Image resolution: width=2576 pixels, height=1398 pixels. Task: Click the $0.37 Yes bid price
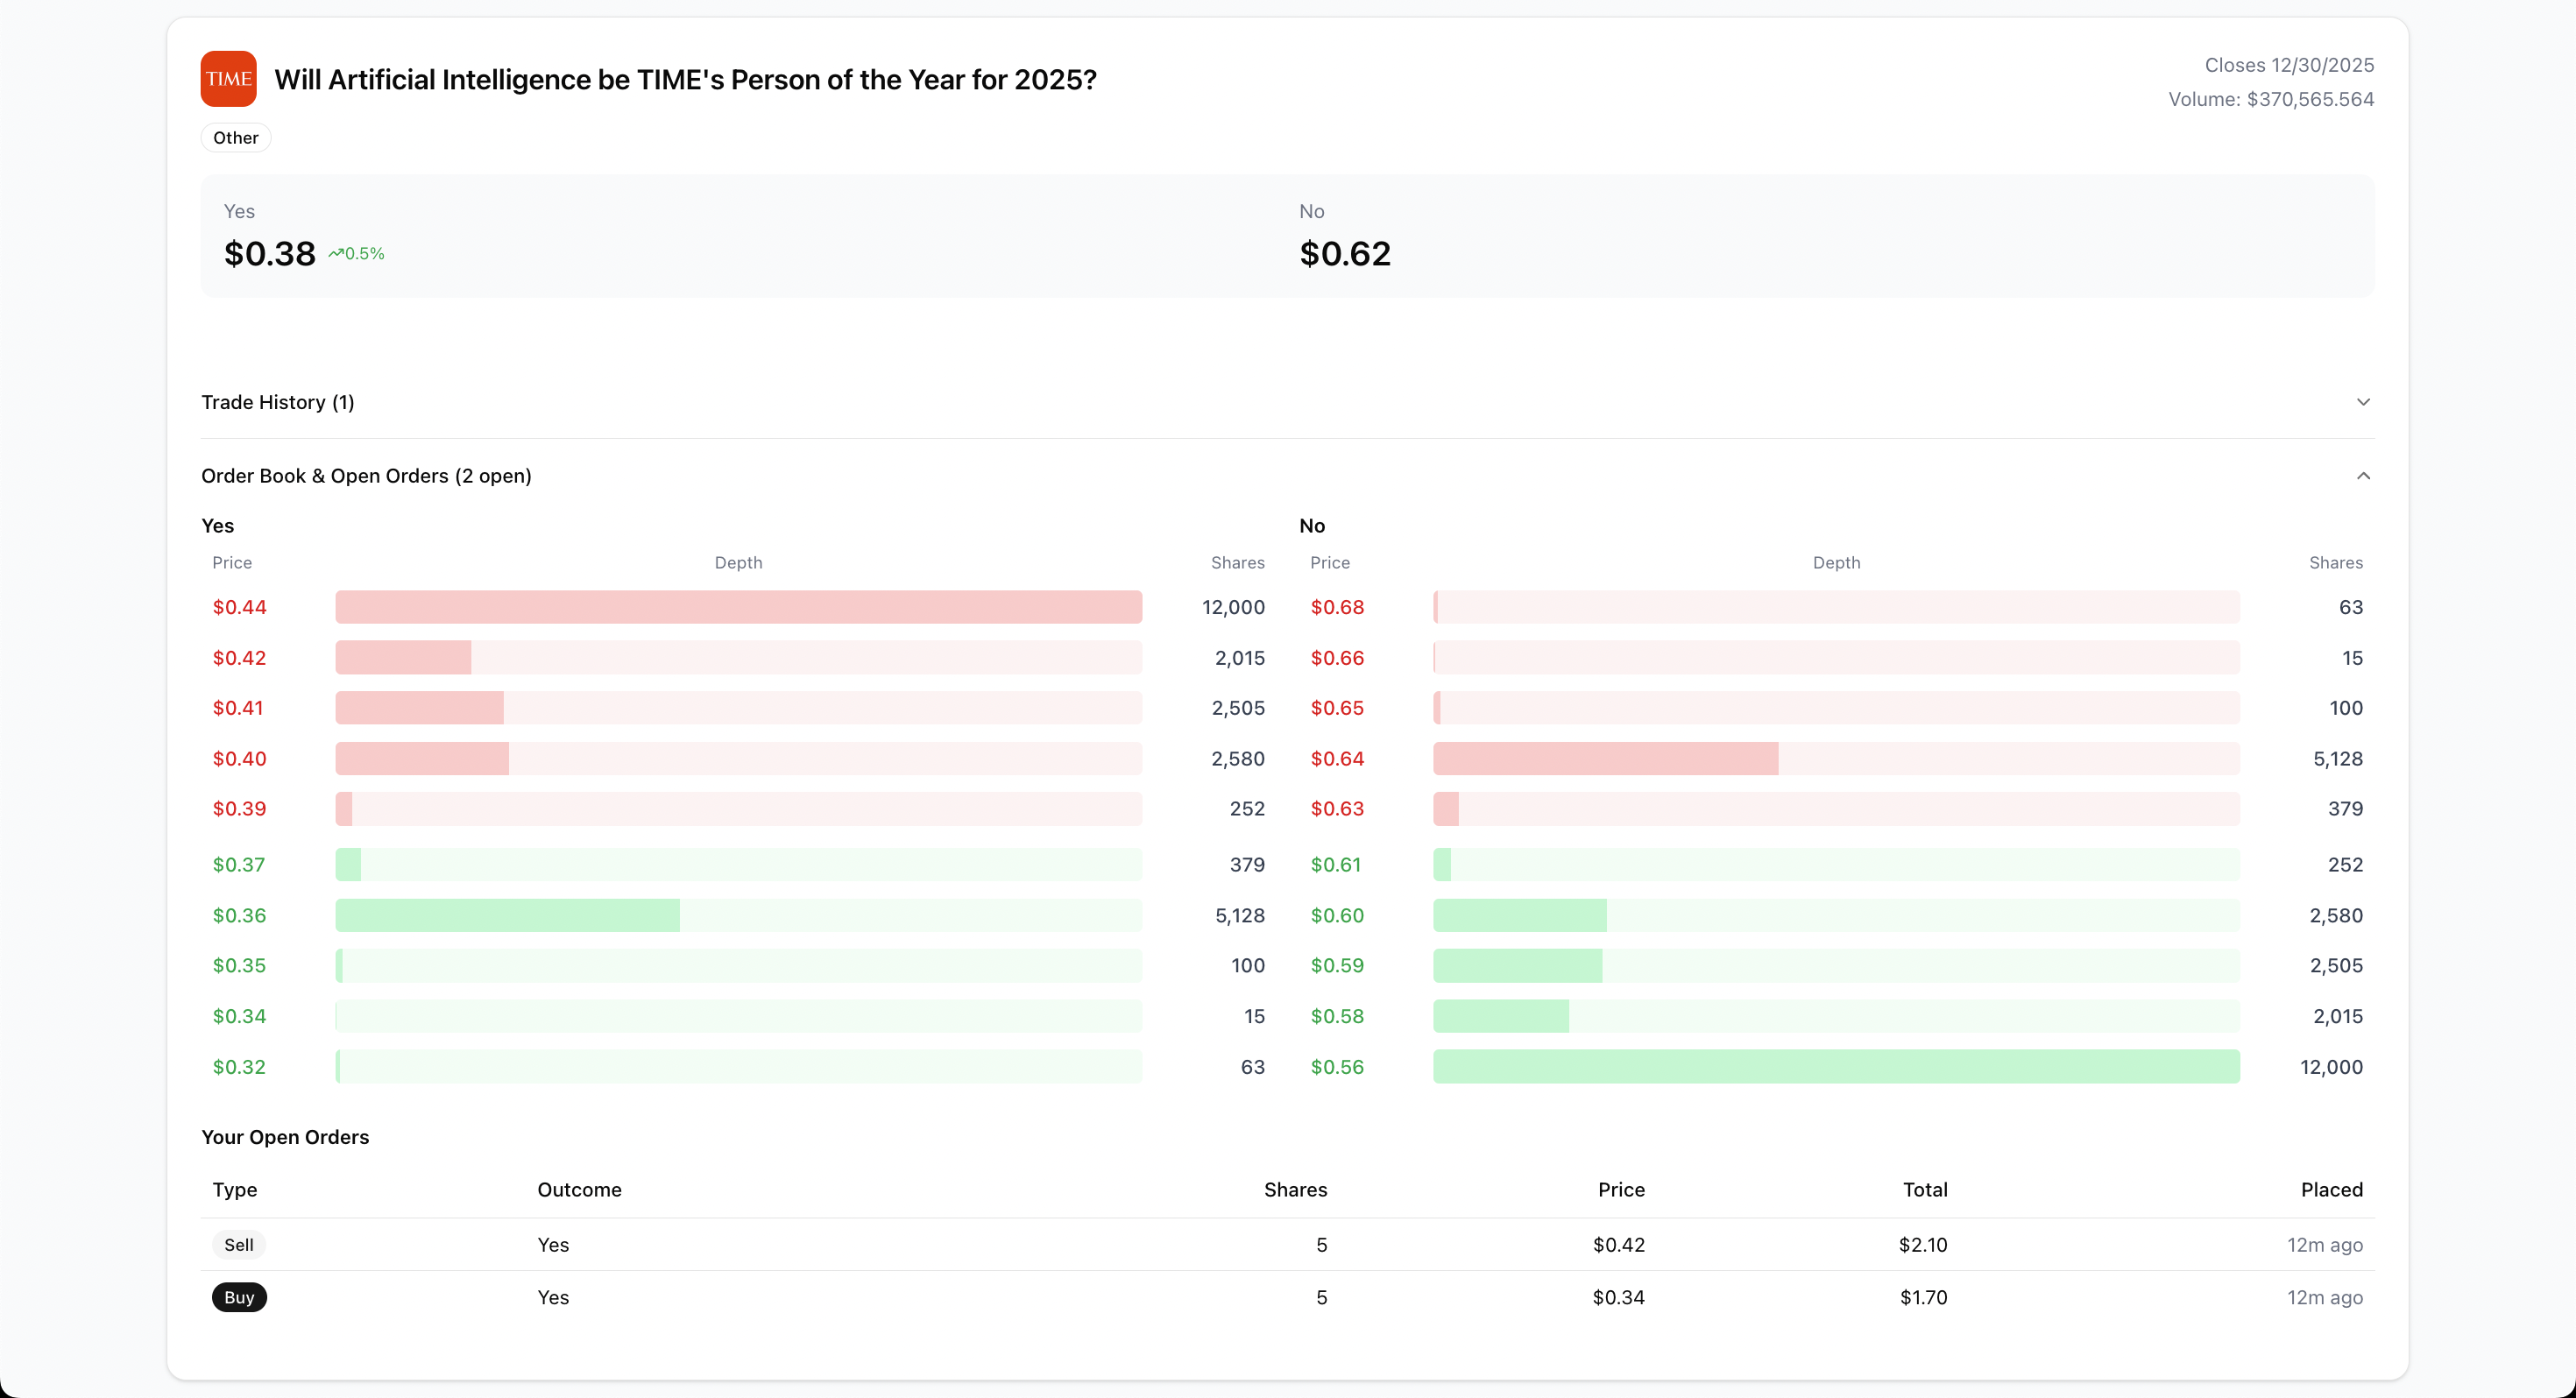tap(238, 864)
